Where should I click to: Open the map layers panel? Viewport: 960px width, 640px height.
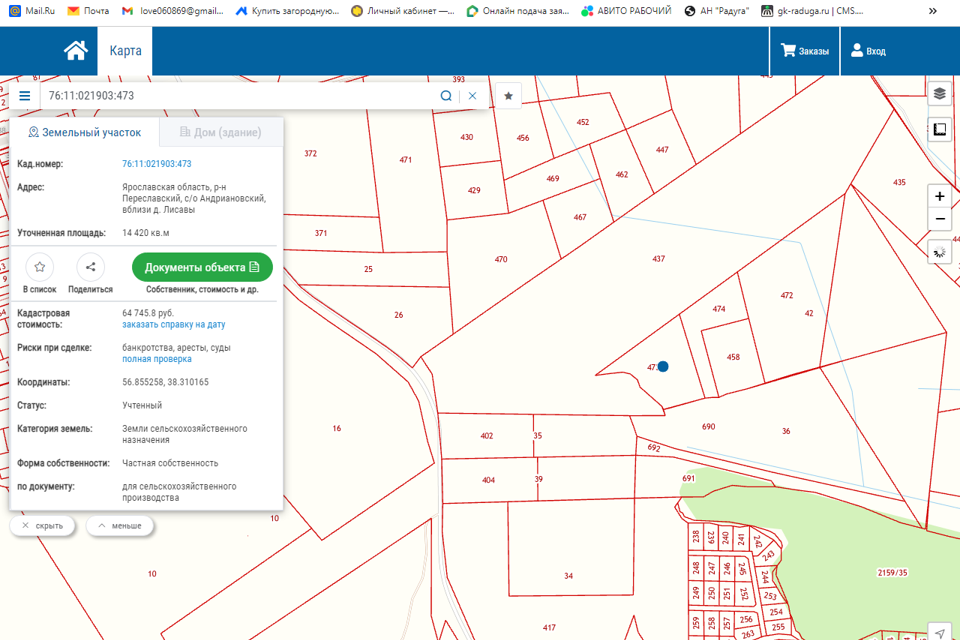(939, 93)
